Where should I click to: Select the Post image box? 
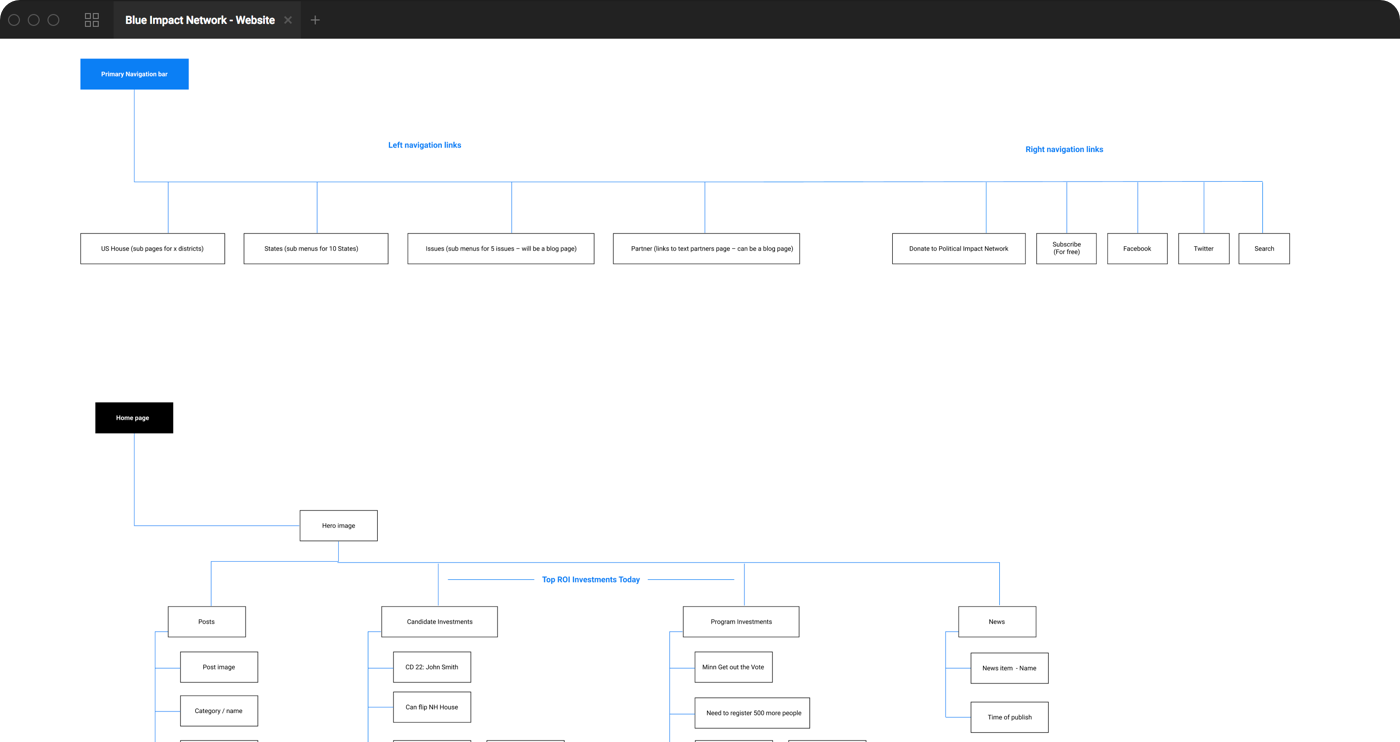coord(219,667)
